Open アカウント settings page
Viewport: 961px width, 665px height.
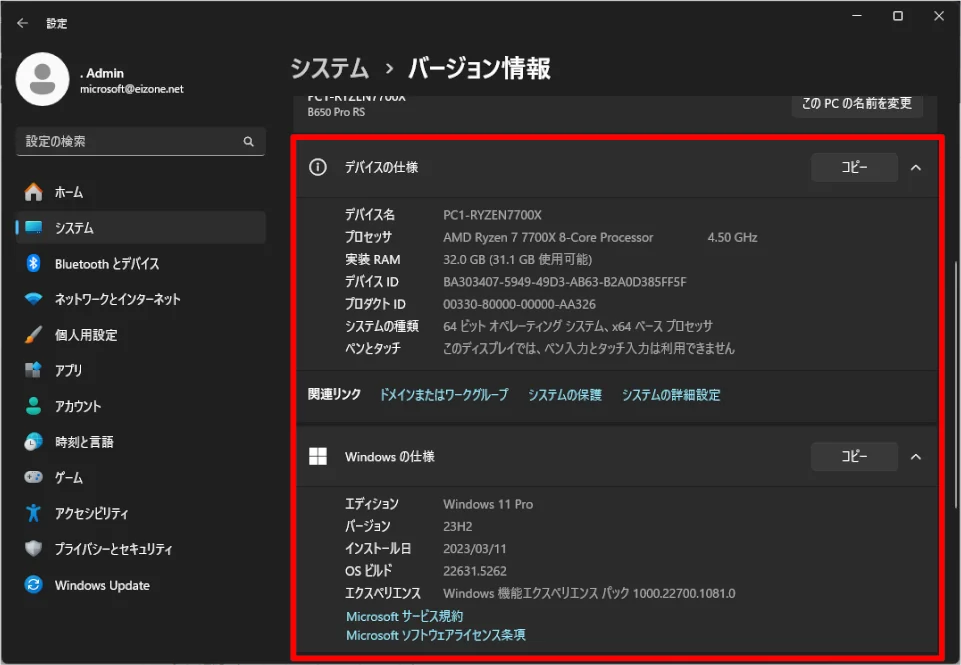(x=140, y=406)
